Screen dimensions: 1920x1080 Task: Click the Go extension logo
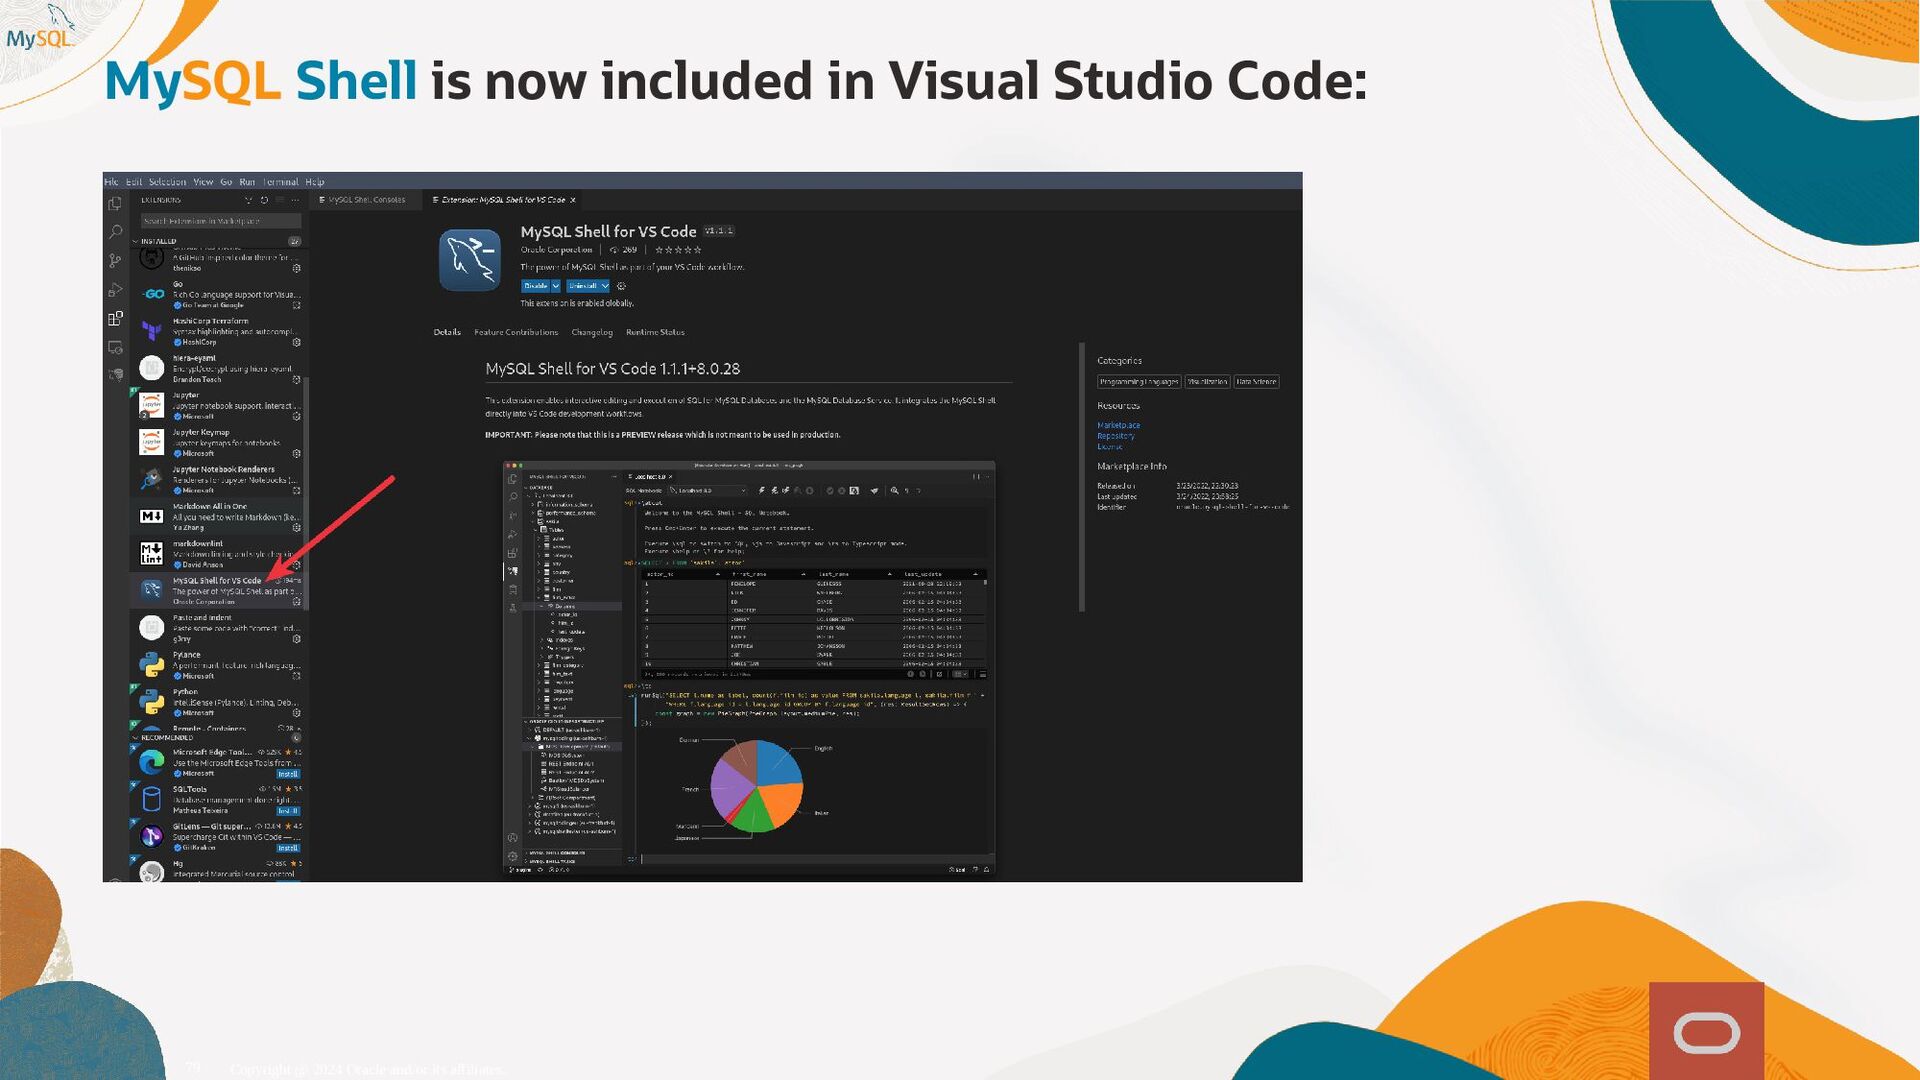click(152, 294)
